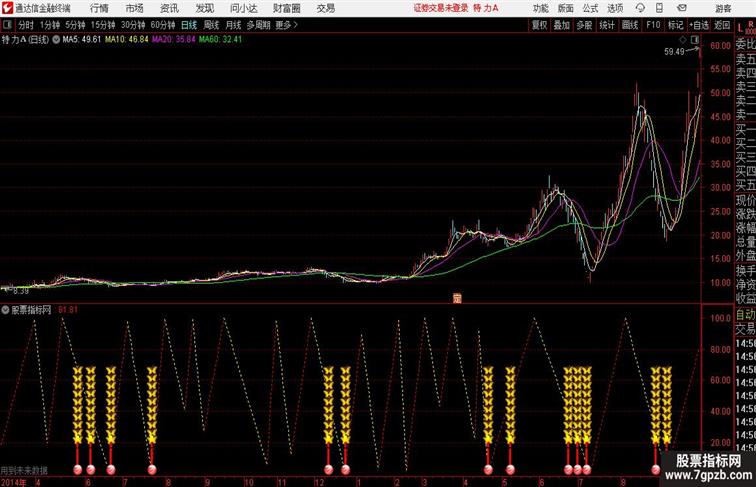Click the MA5: 49.61 value label

pos(81,40)
